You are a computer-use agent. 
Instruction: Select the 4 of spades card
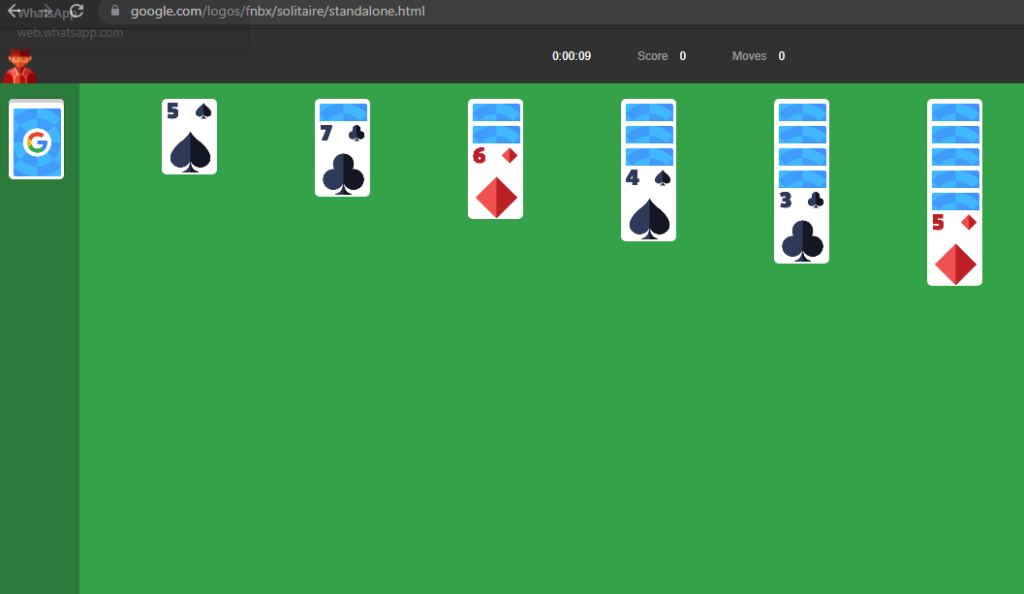click(648, 204)
